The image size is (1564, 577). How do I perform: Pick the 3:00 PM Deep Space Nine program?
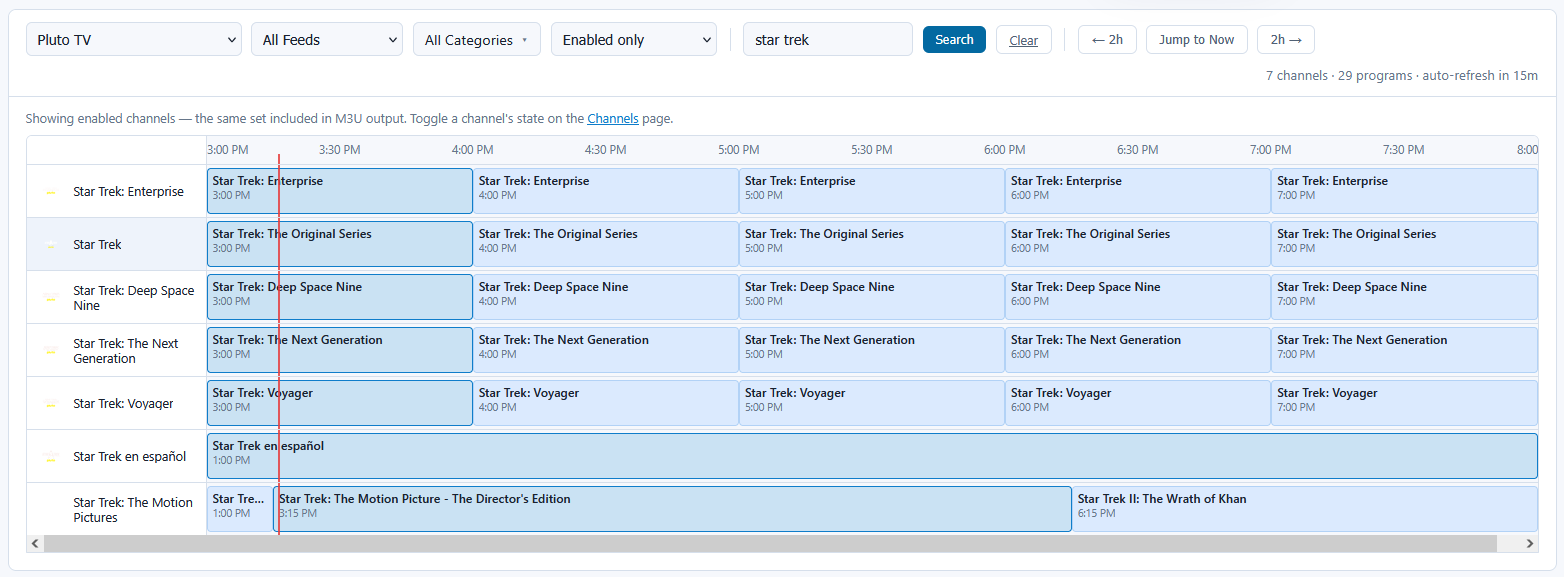coord(340,297)
